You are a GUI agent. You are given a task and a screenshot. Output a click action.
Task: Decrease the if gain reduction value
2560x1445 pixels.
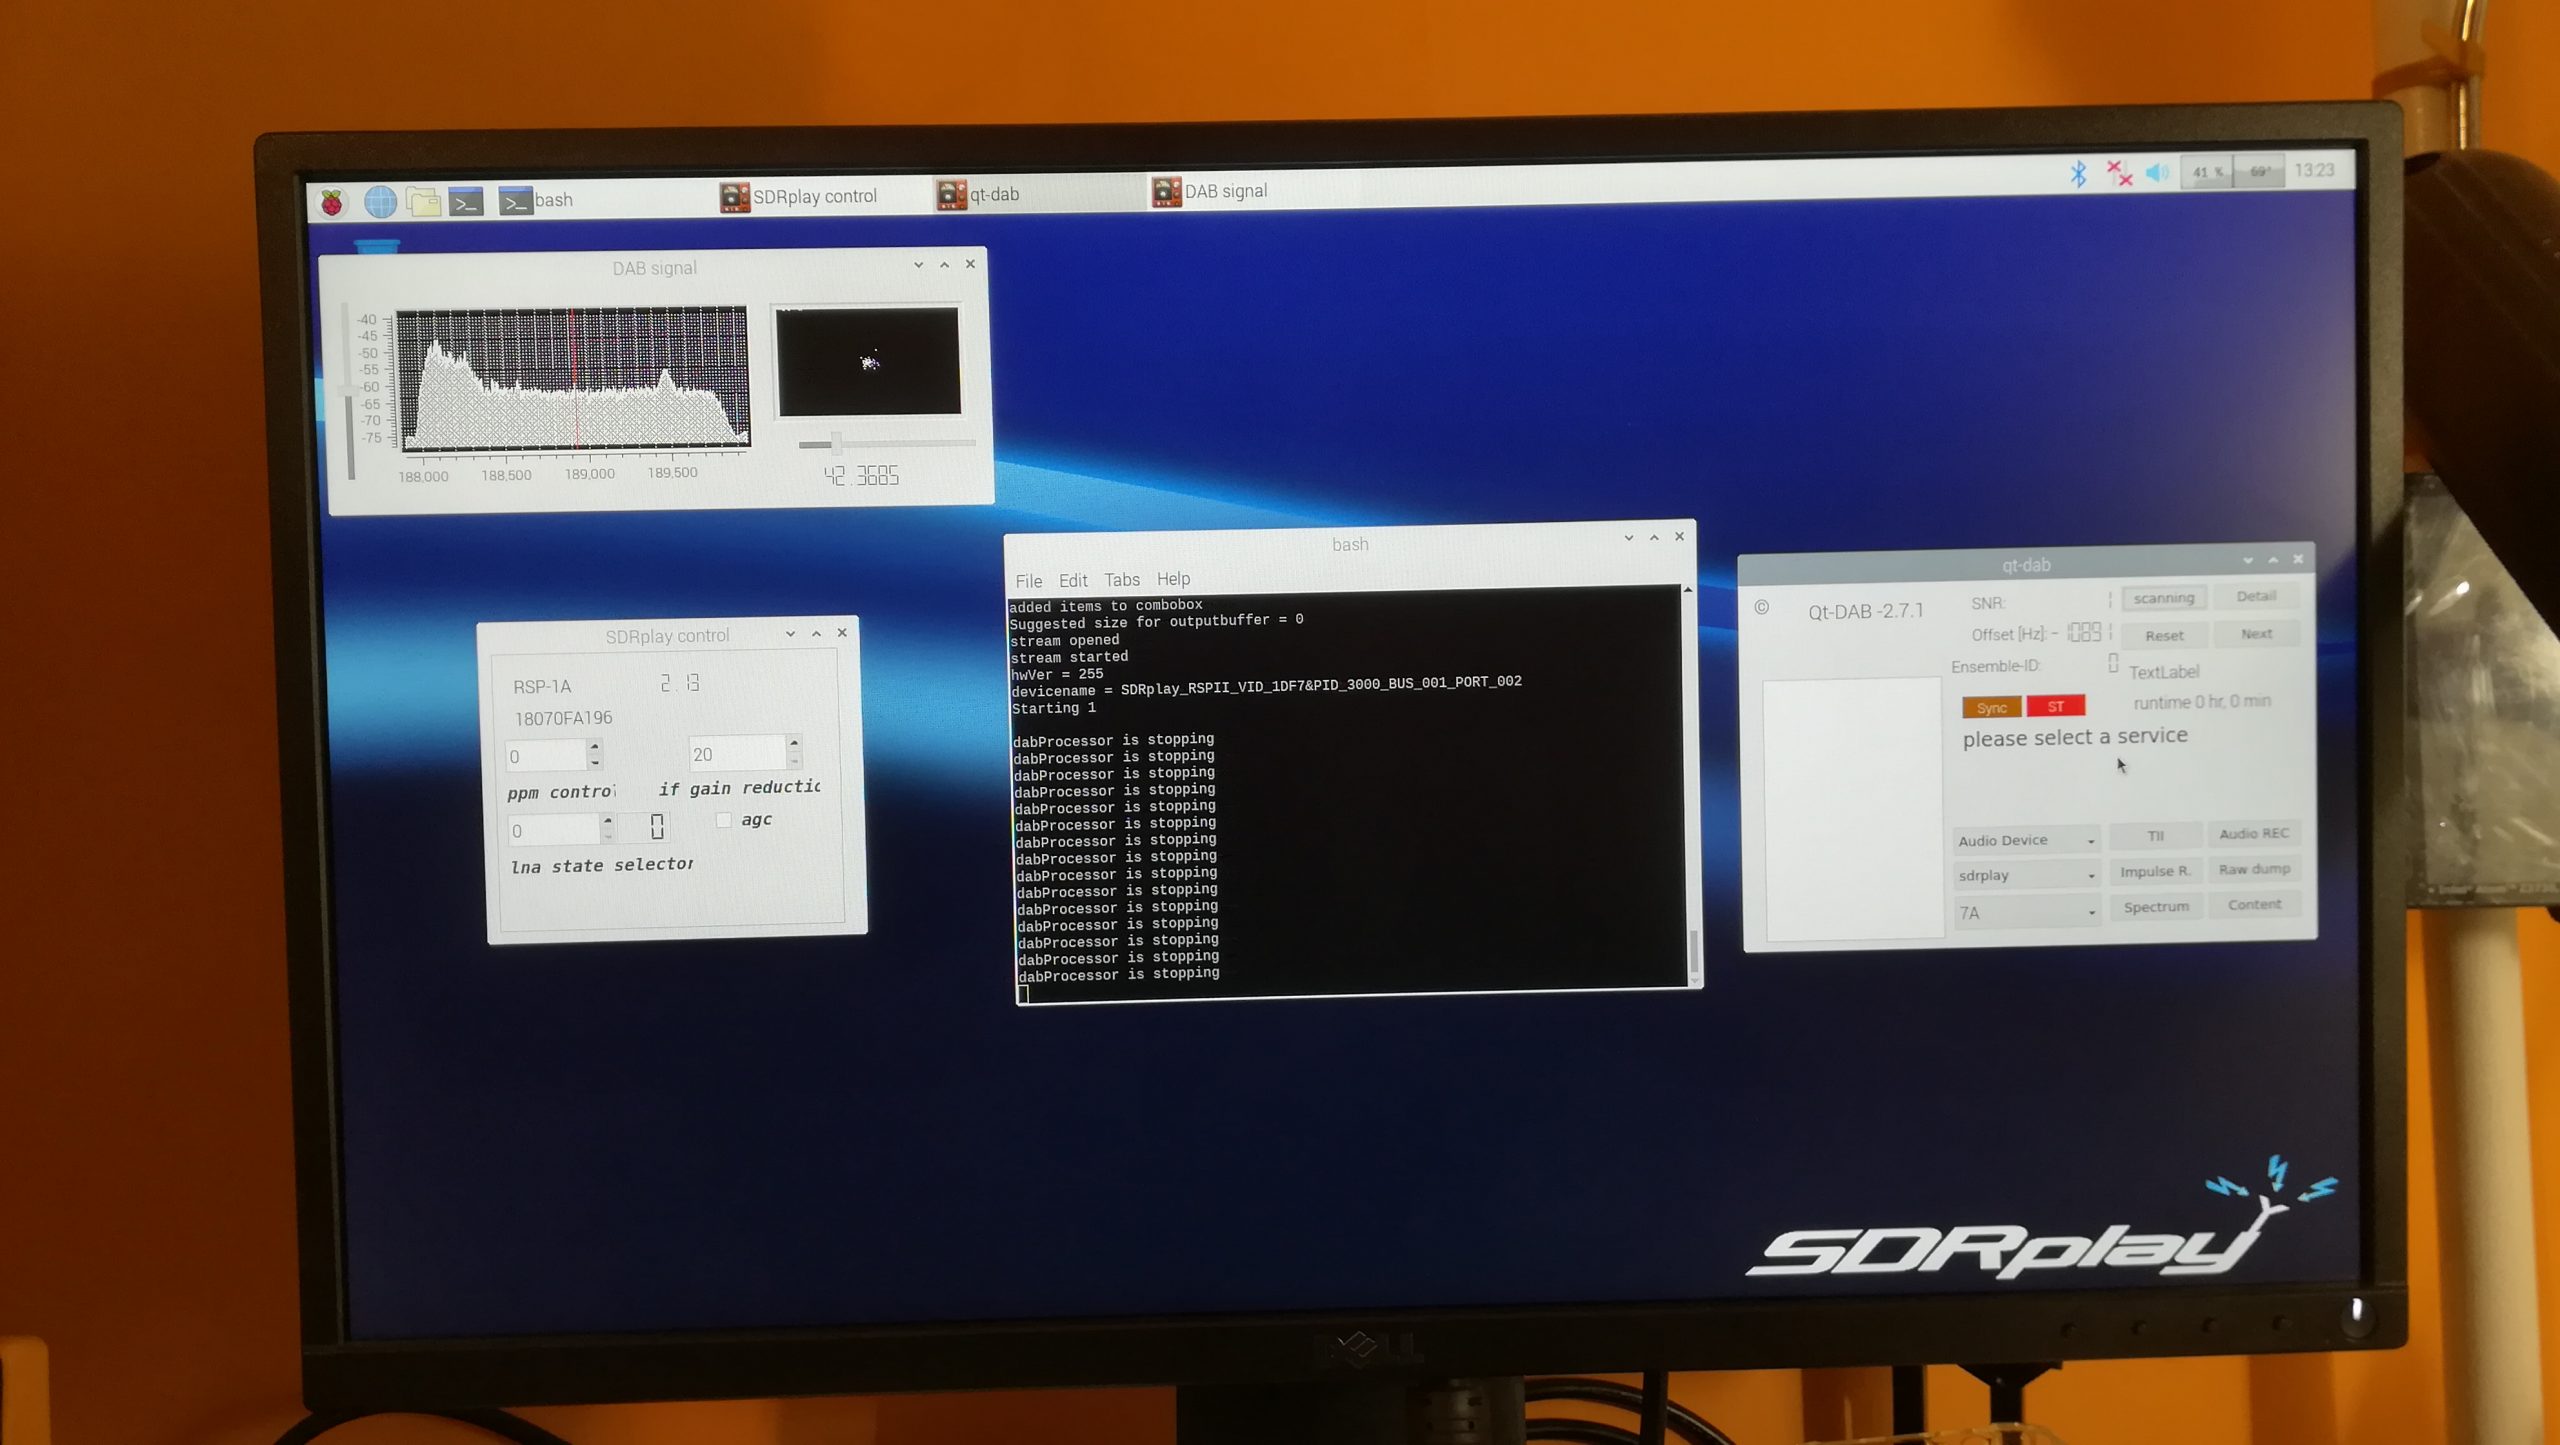point(794,759)
